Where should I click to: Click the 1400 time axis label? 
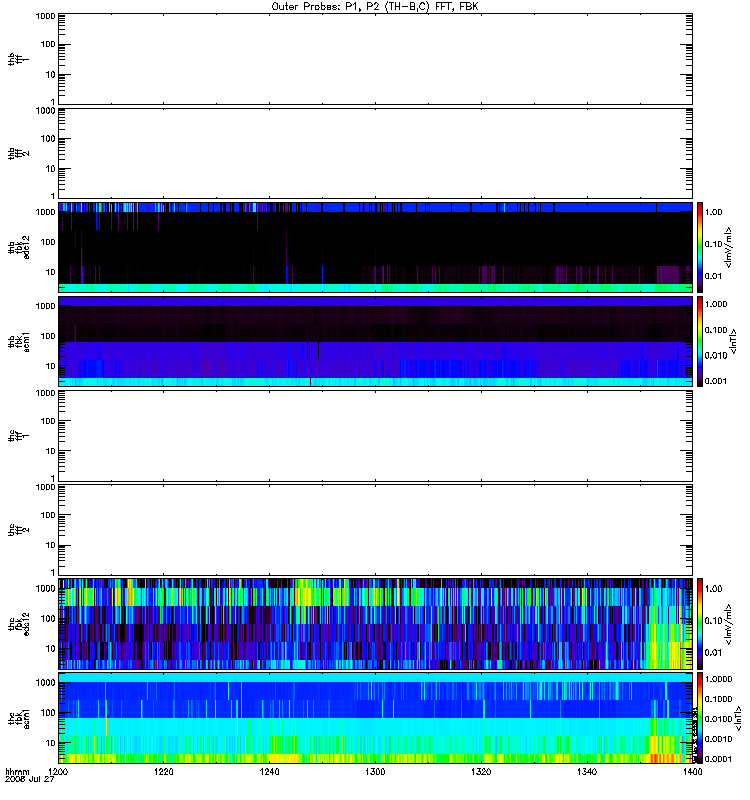tap(692, 771)
